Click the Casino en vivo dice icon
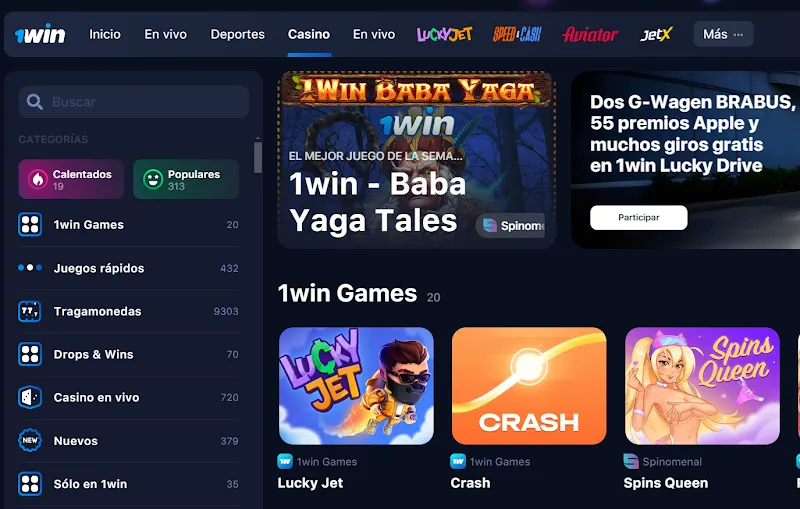 pyautogui.click(x=30, y=397)
